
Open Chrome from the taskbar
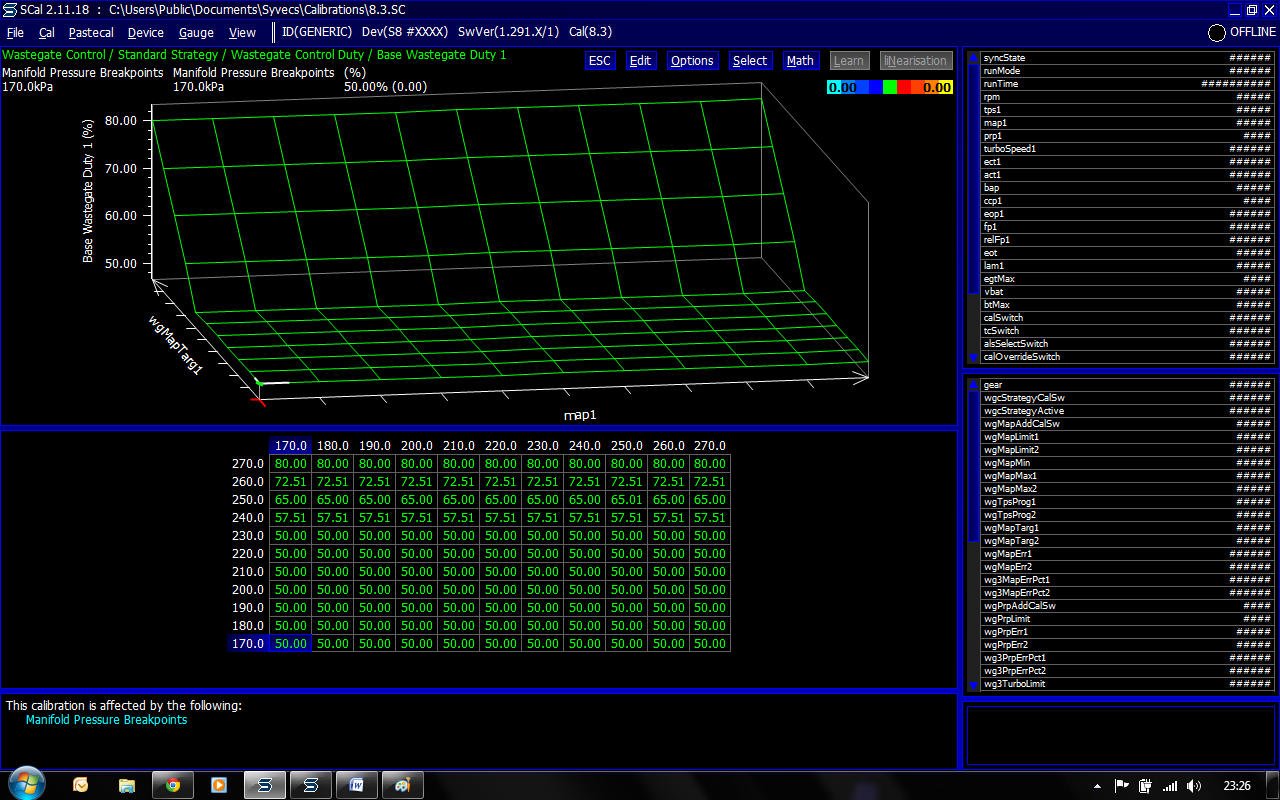(x=173, y=785)
